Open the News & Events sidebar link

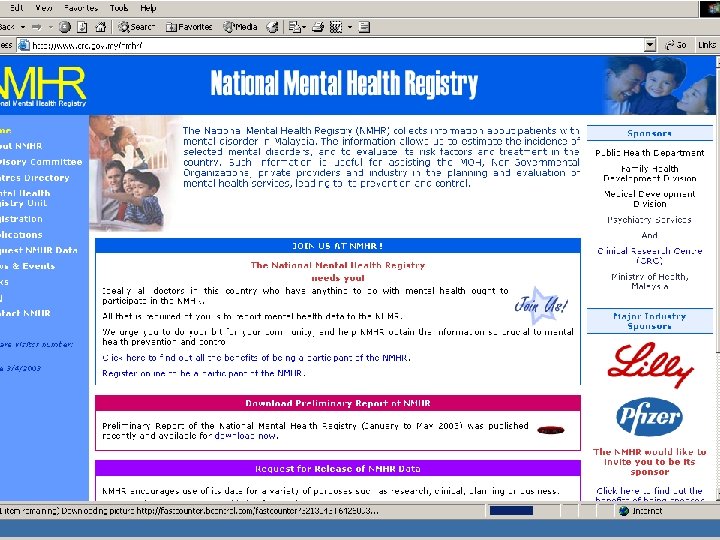(x=28, y=266)
